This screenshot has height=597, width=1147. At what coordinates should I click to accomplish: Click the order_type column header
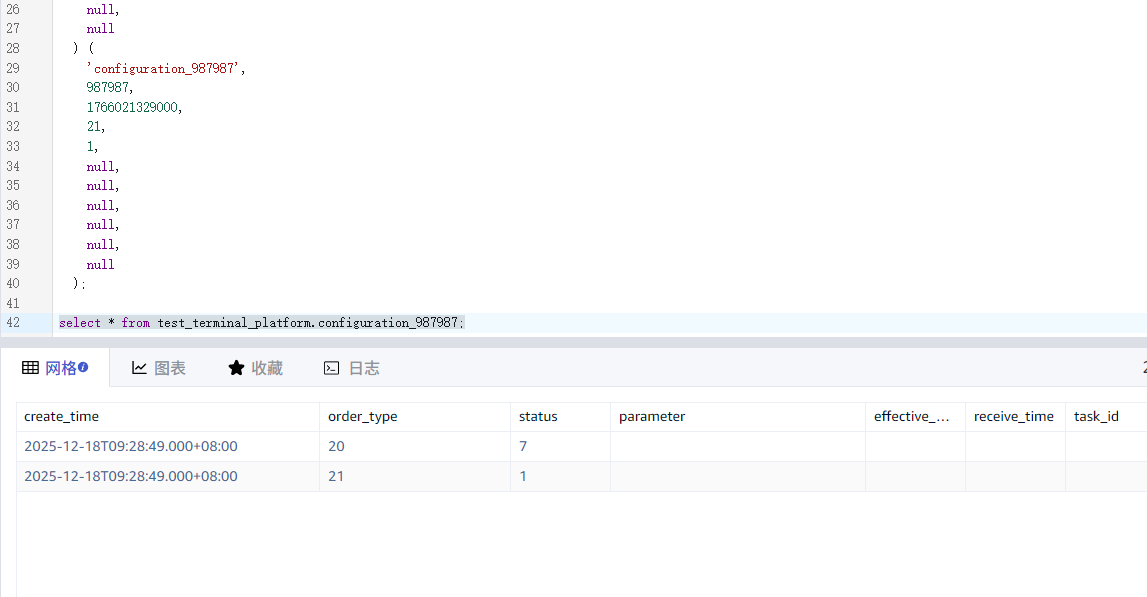[x=362, y=416]
